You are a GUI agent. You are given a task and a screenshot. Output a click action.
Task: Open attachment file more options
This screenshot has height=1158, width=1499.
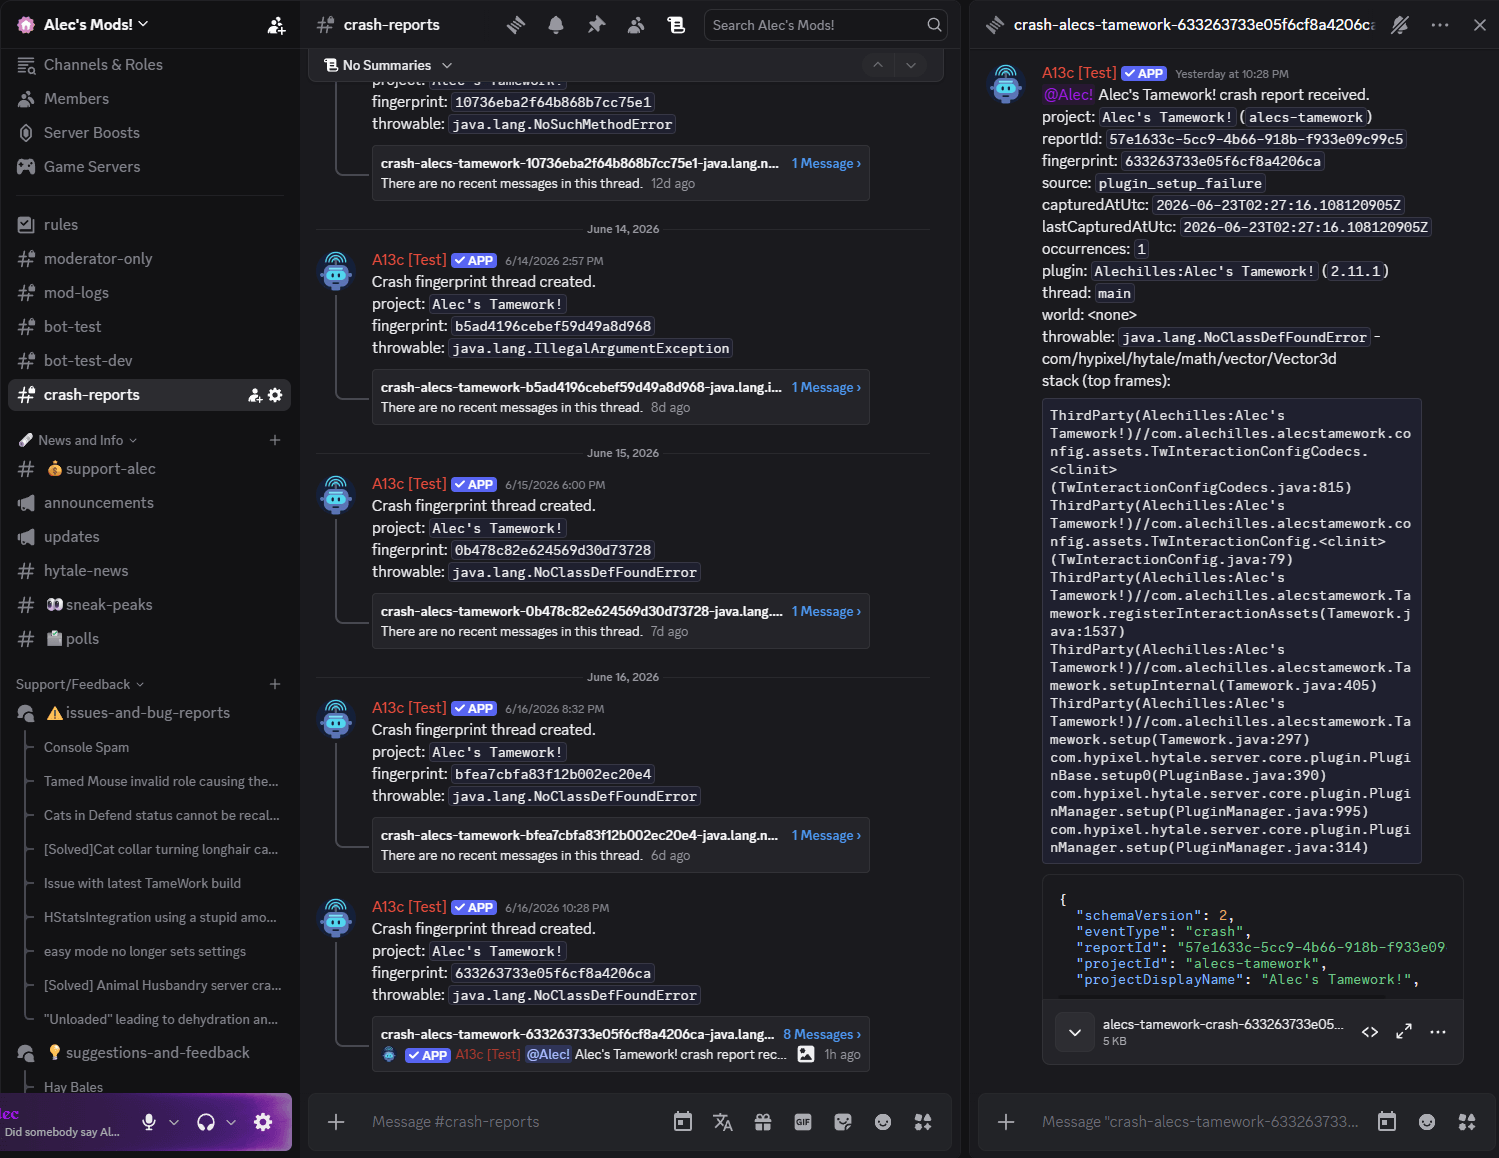point(1438,1032)
